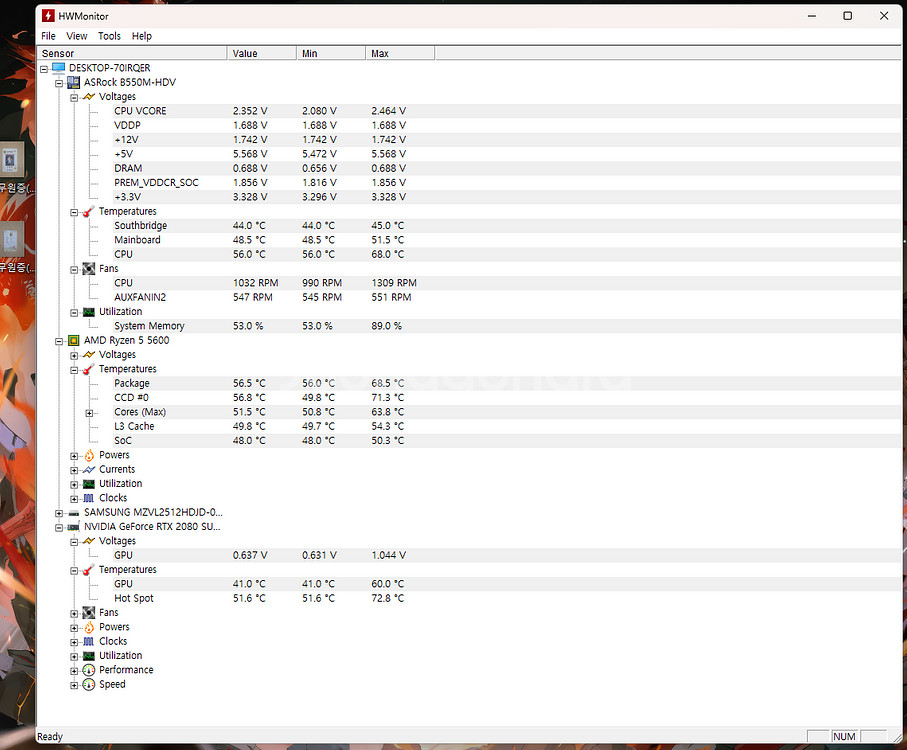Click the NVIDIA Powers flame icon
Screen dimensions: 907x750
[x=89, y=627]
